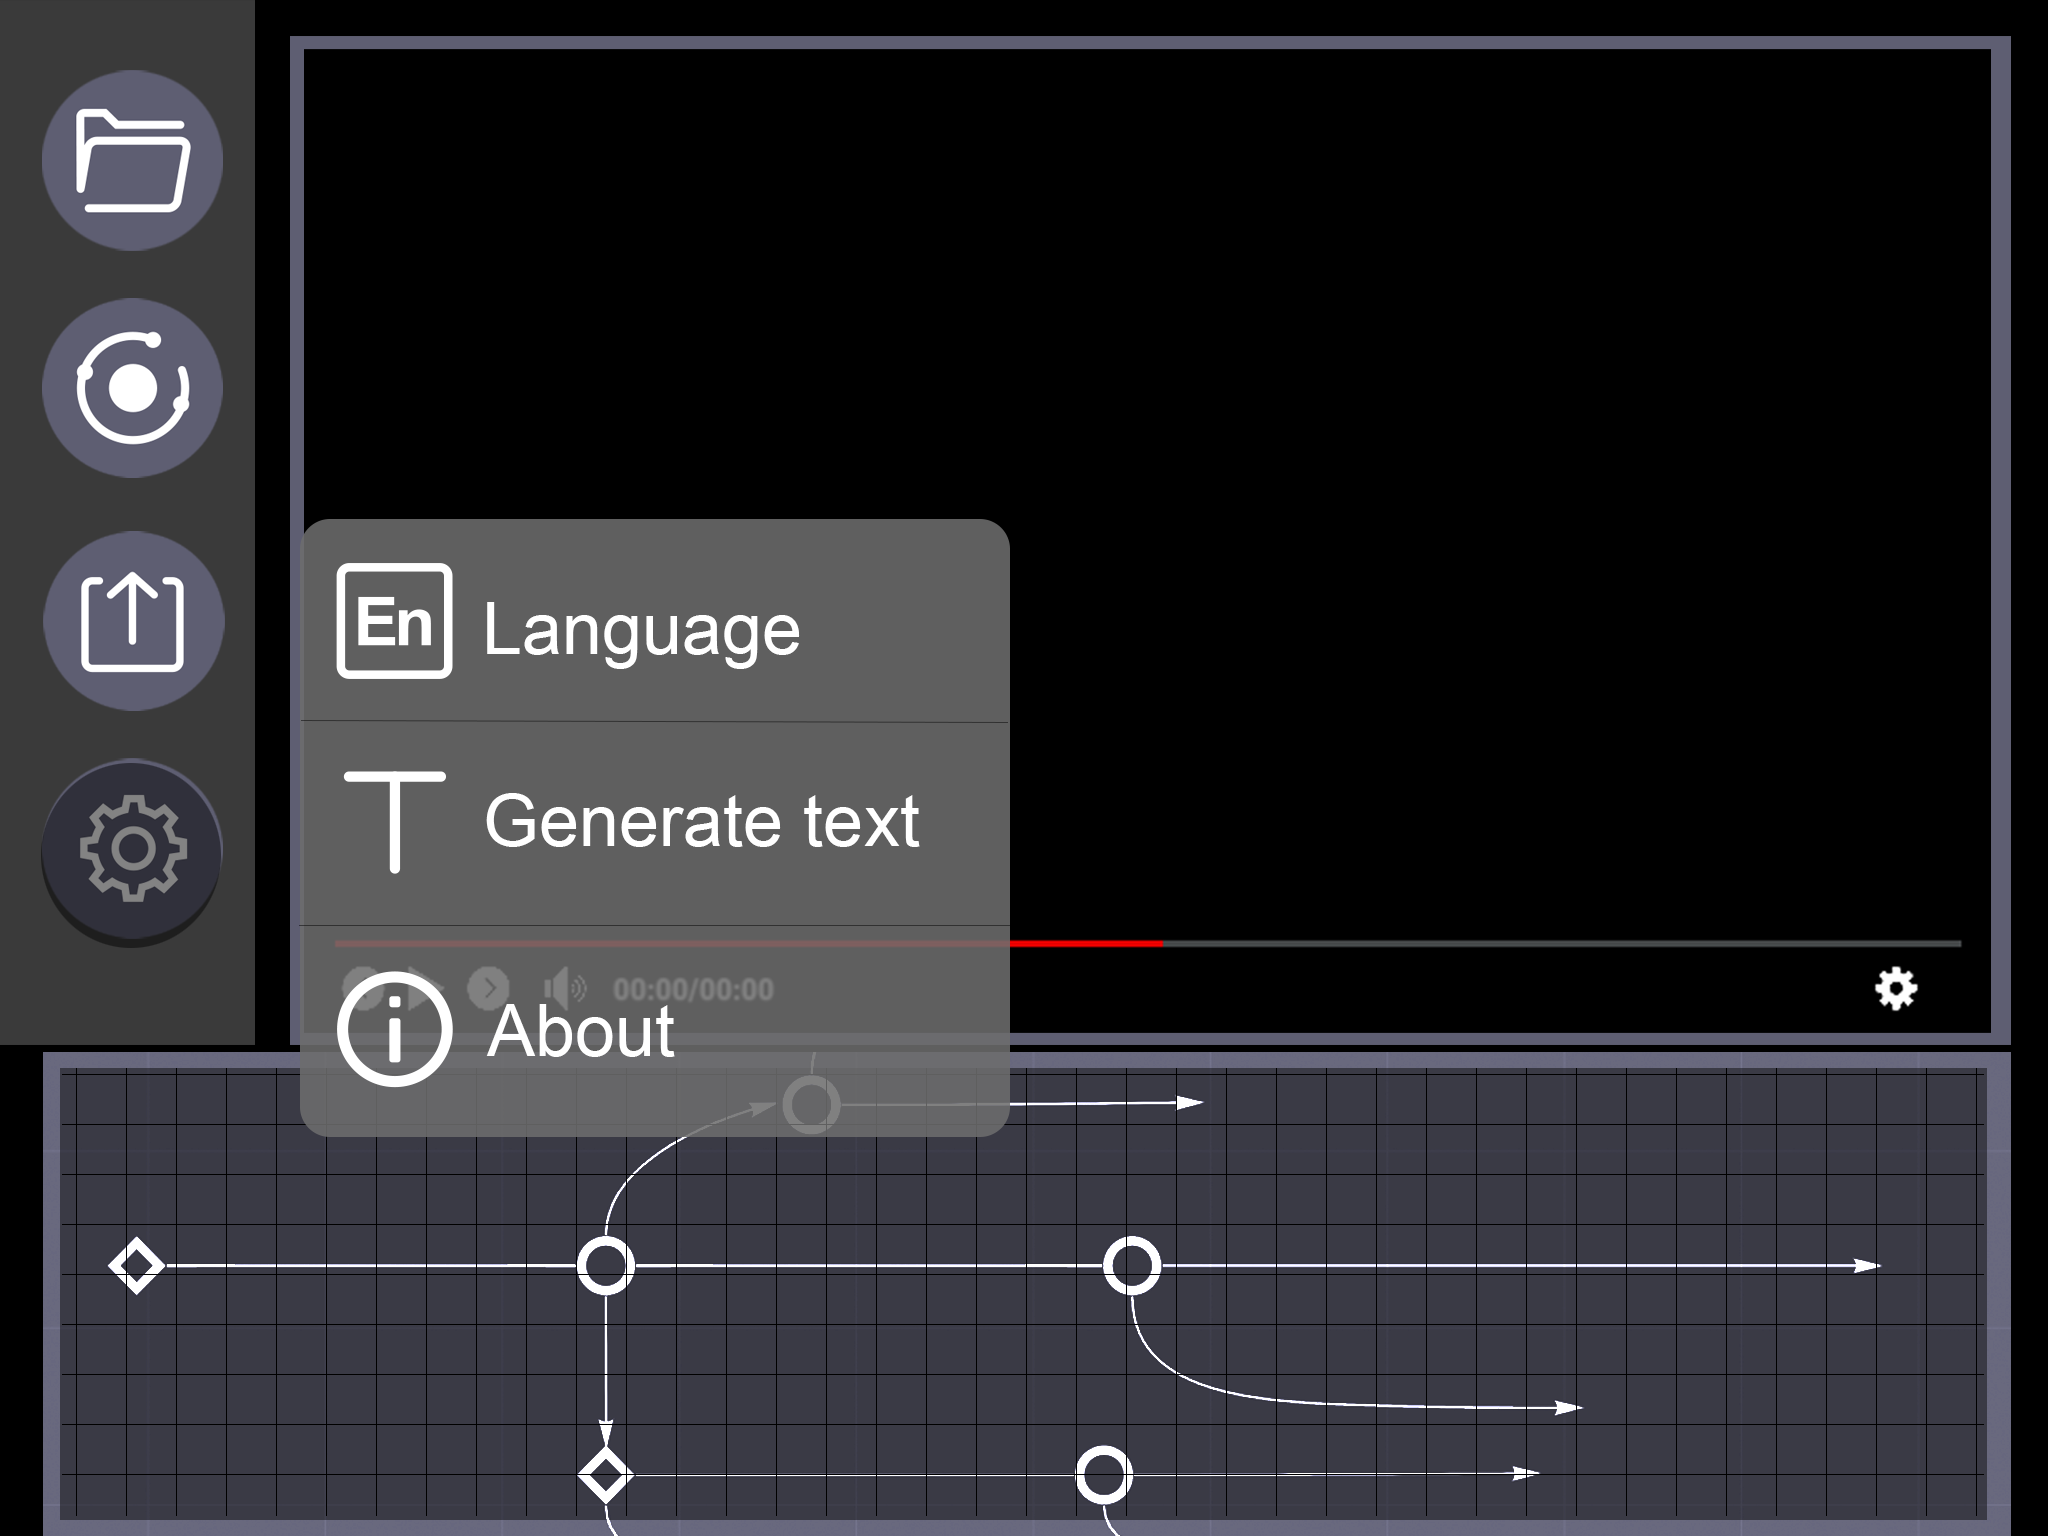Click the end of the red progress bar
Image resolution: width=2048 pixels, height=1536 pixels.
click(1160, 943)
